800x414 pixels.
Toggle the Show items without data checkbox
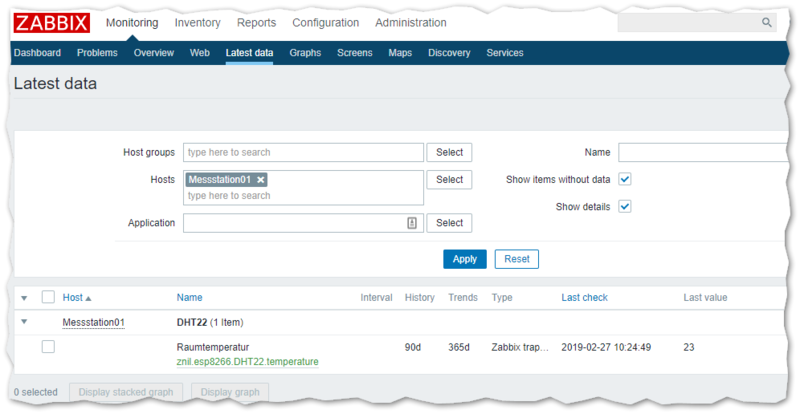pos(625,179)
